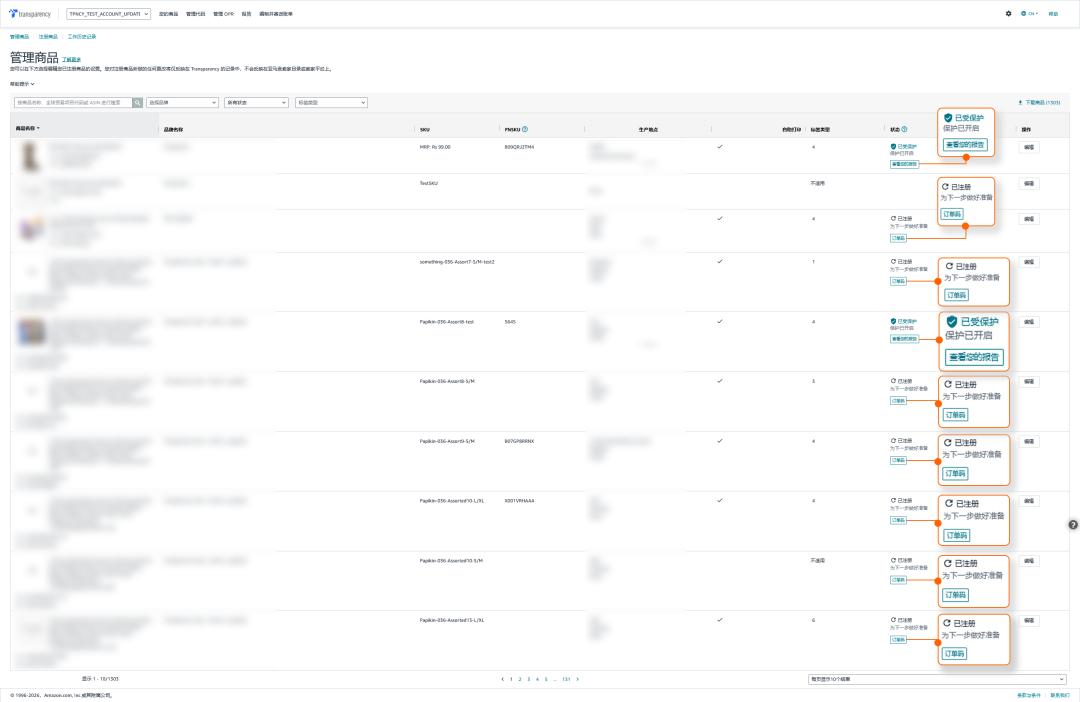Go to the next page arrow
Image resolution: width=1080 pixels, height=702 pixels.
577,679
